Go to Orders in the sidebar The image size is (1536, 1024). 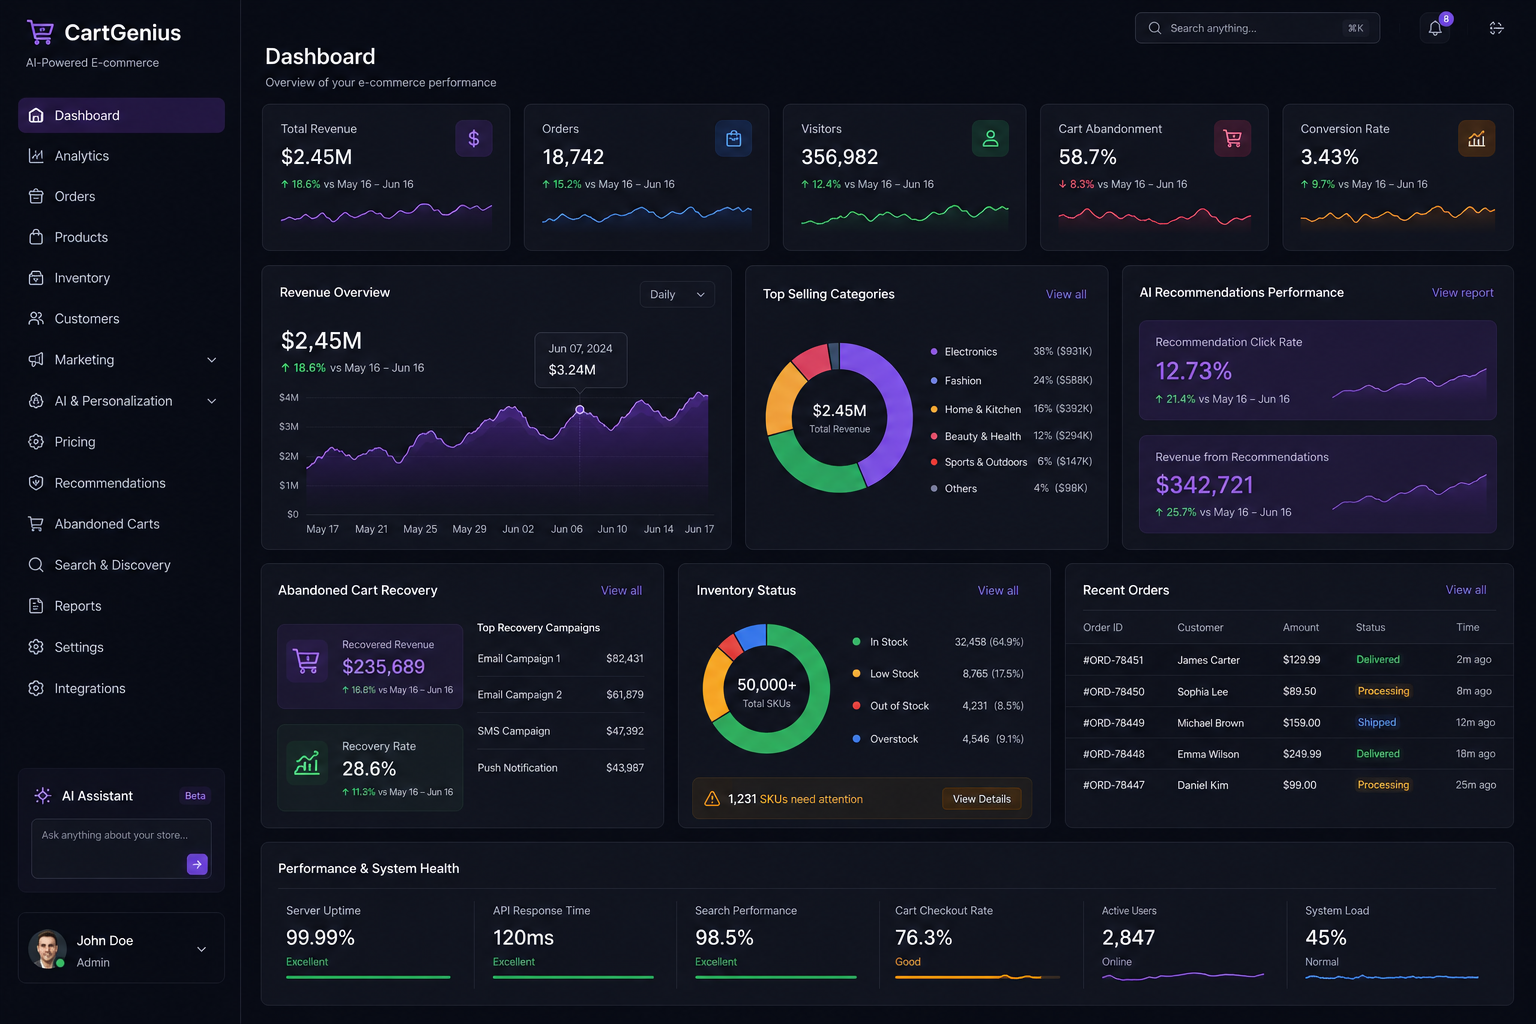tap(121, 196)
